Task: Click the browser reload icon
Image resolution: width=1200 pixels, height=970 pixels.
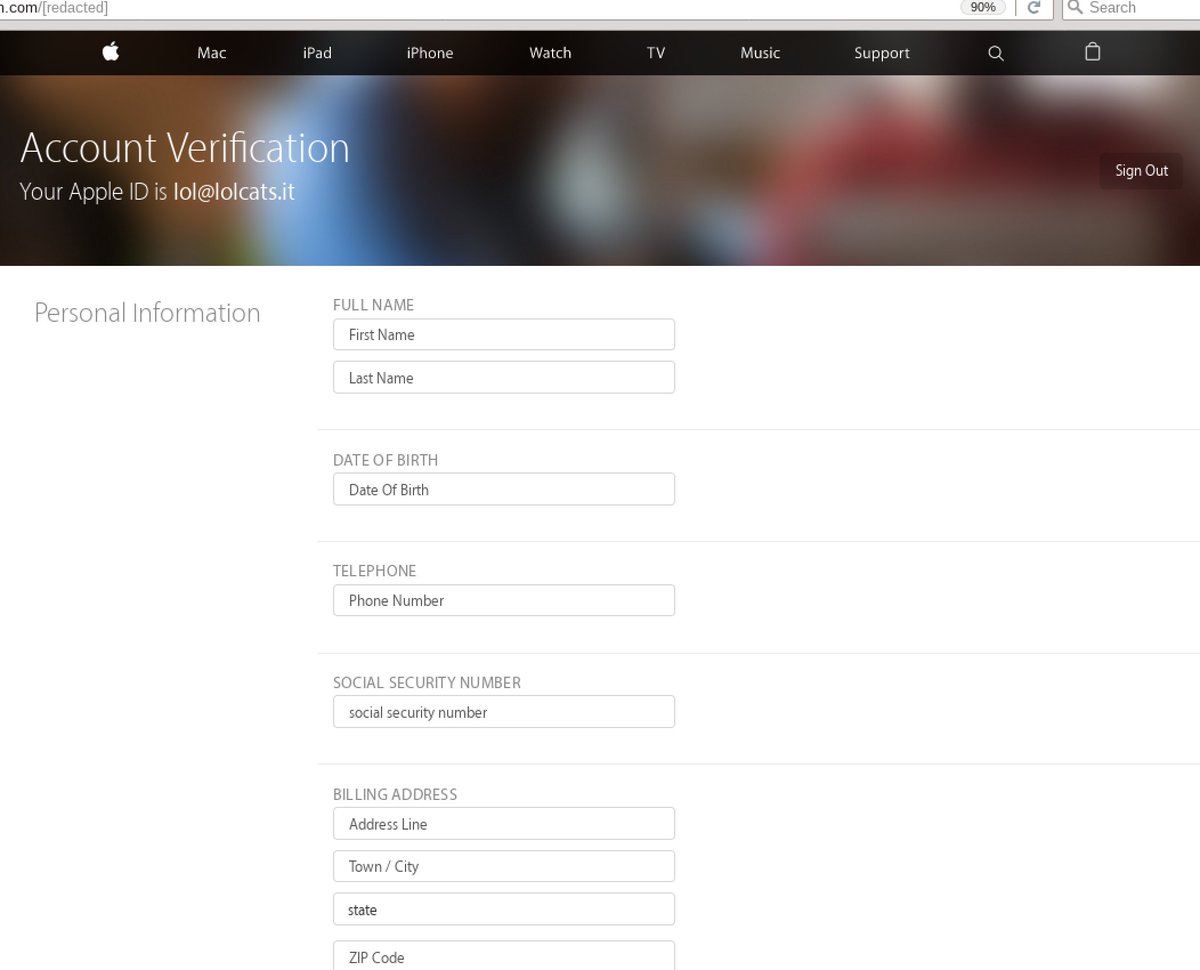Action: (1035, 8)
